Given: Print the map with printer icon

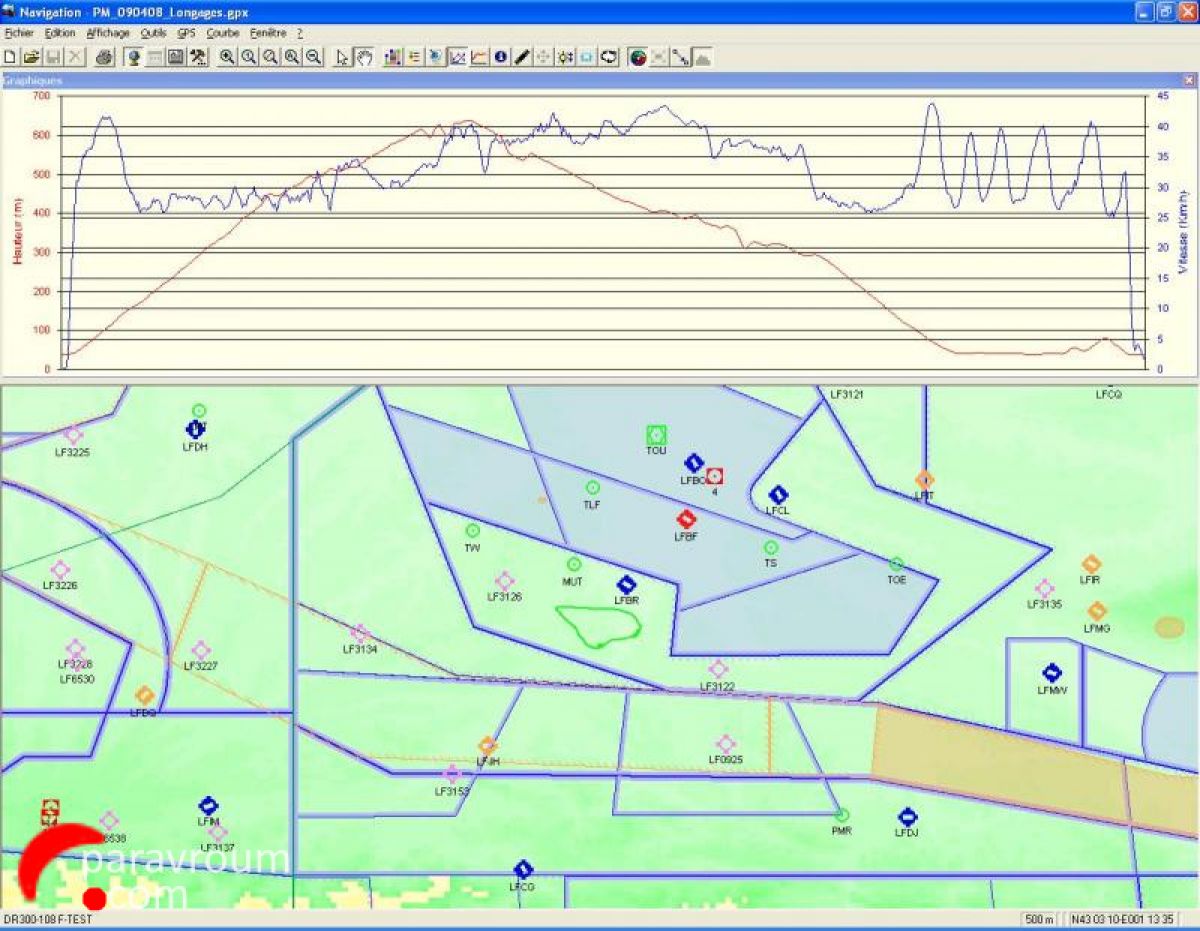Looking at the screenshot, I should pyautogui.click(x=104, y=57).
